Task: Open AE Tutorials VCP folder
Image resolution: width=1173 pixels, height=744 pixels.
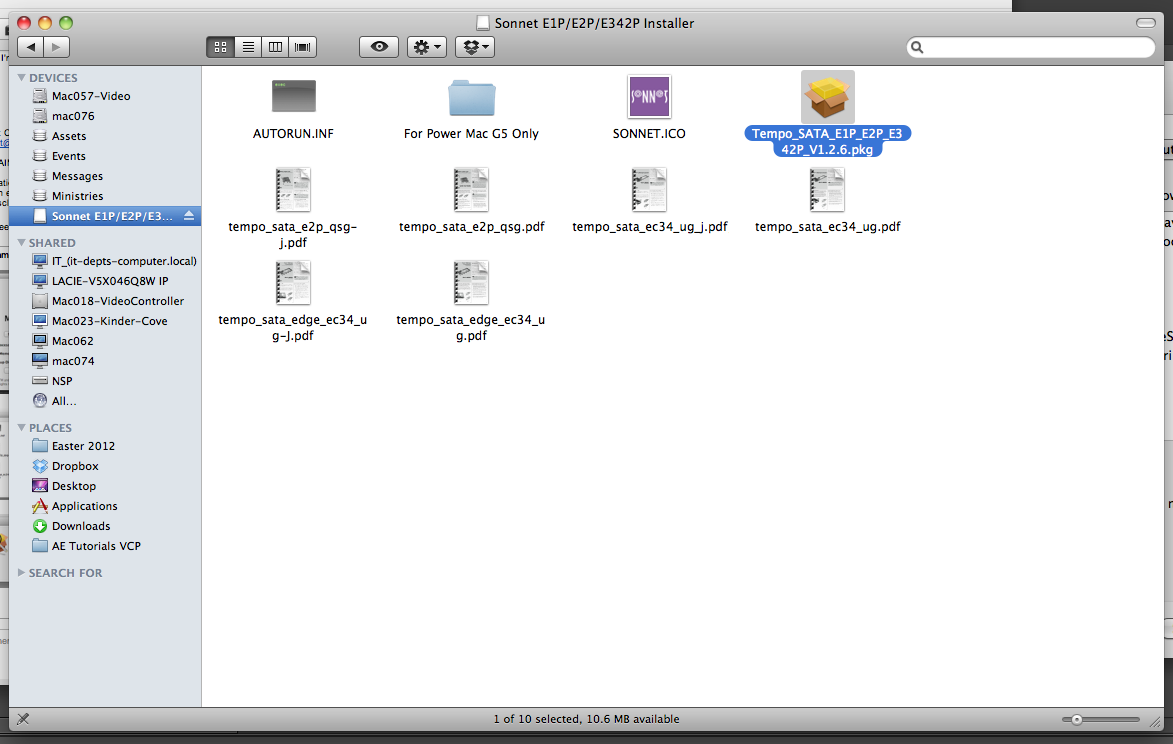Action: point(105,546)
